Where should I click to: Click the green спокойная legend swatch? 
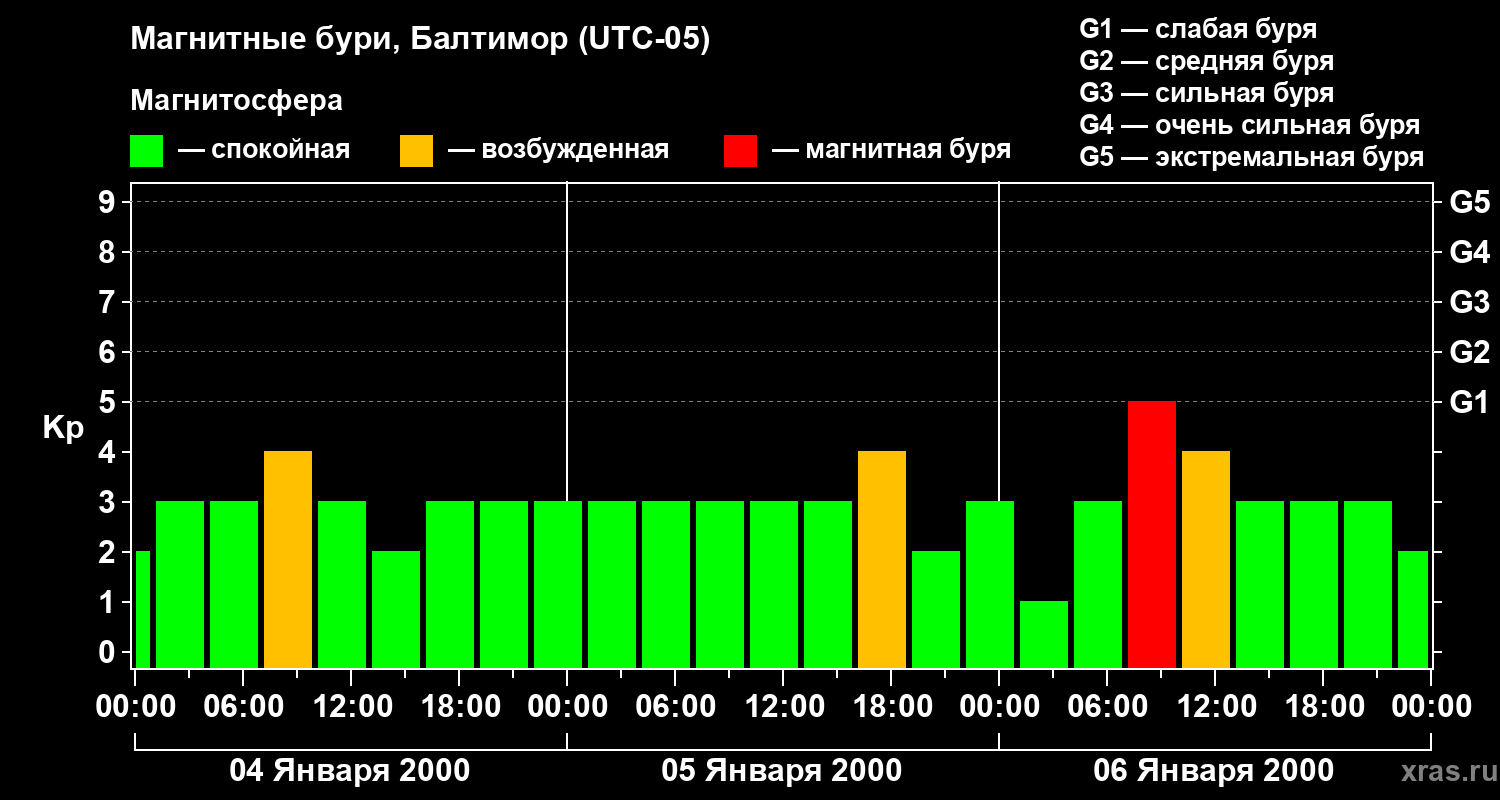point(147,151)
